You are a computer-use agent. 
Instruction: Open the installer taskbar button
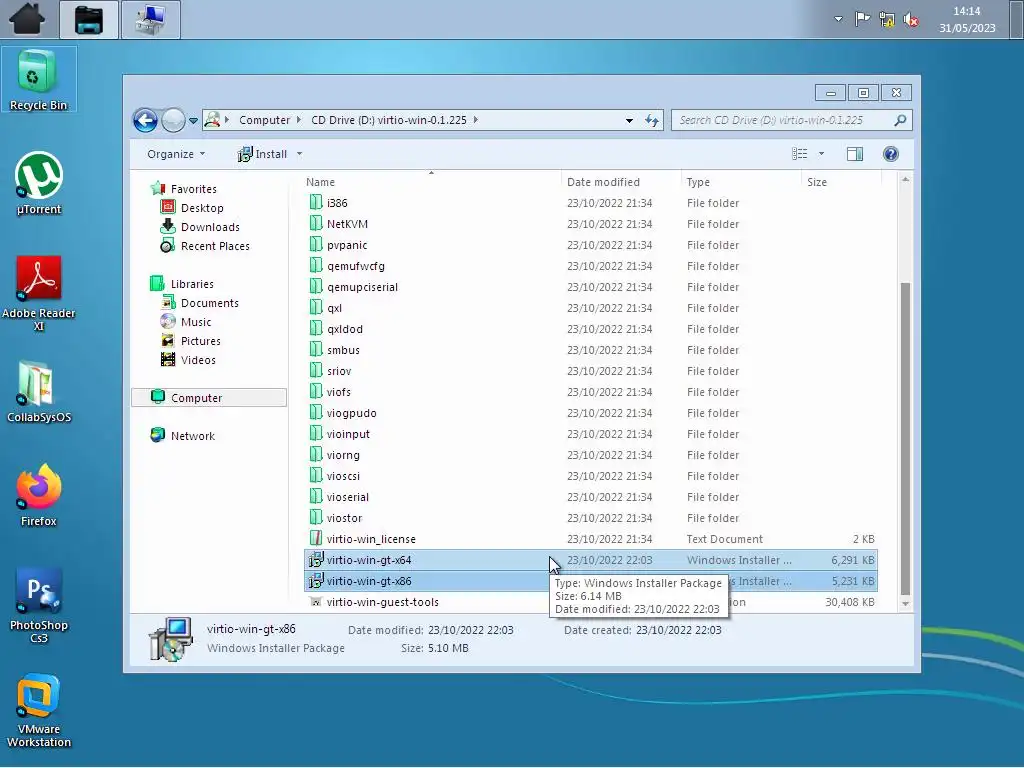151,20
